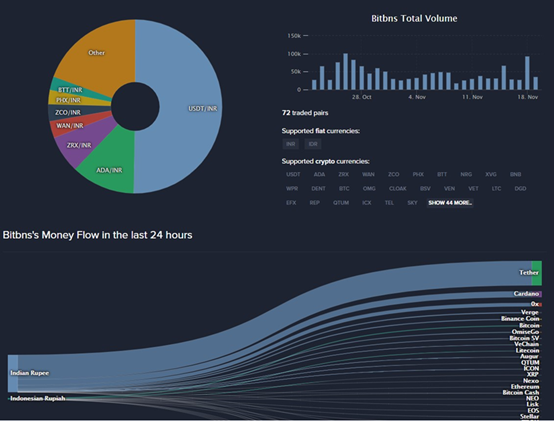Open the WAN crypto currency tag
The image size is (554, 421).
(368, 174)
